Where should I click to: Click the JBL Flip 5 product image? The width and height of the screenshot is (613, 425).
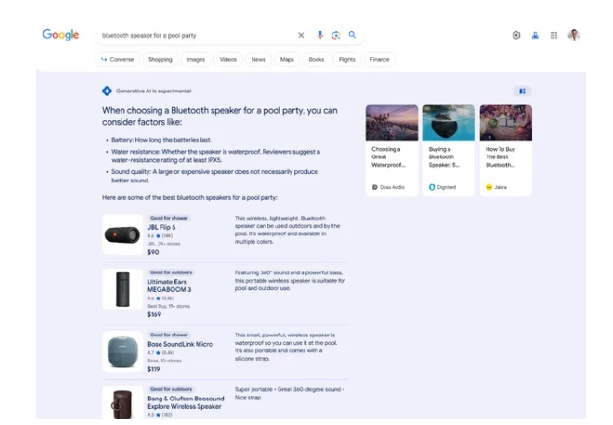coord(122,235)
